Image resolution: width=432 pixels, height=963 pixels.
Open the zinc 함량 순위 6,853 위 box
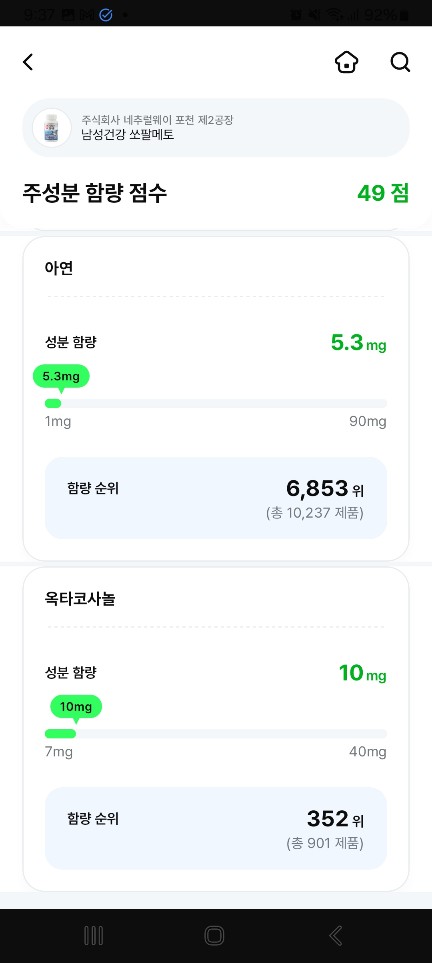pos(216,498)
